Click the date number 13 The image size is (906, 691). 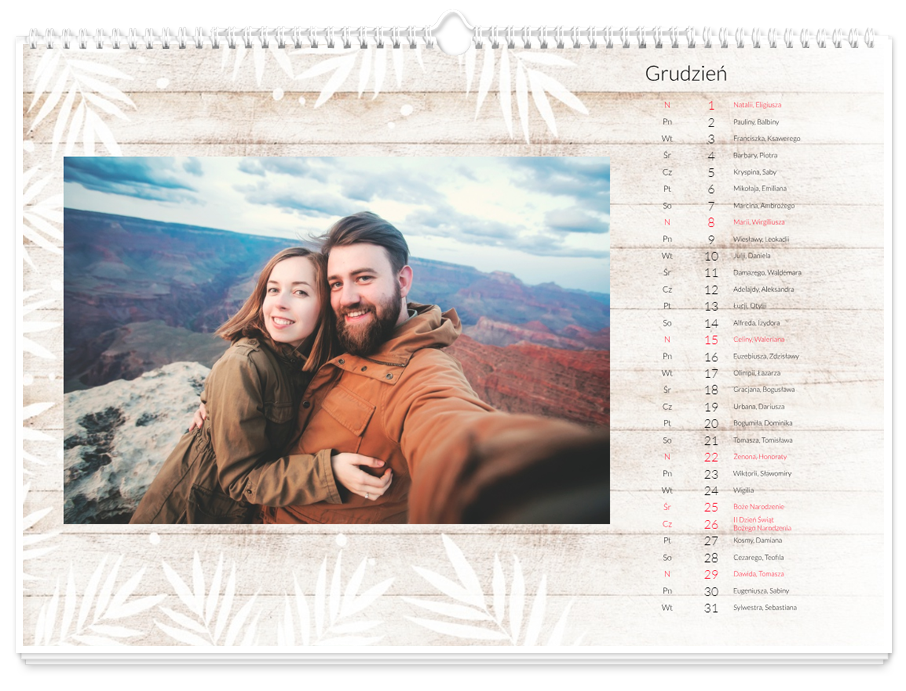pos(711,307)
